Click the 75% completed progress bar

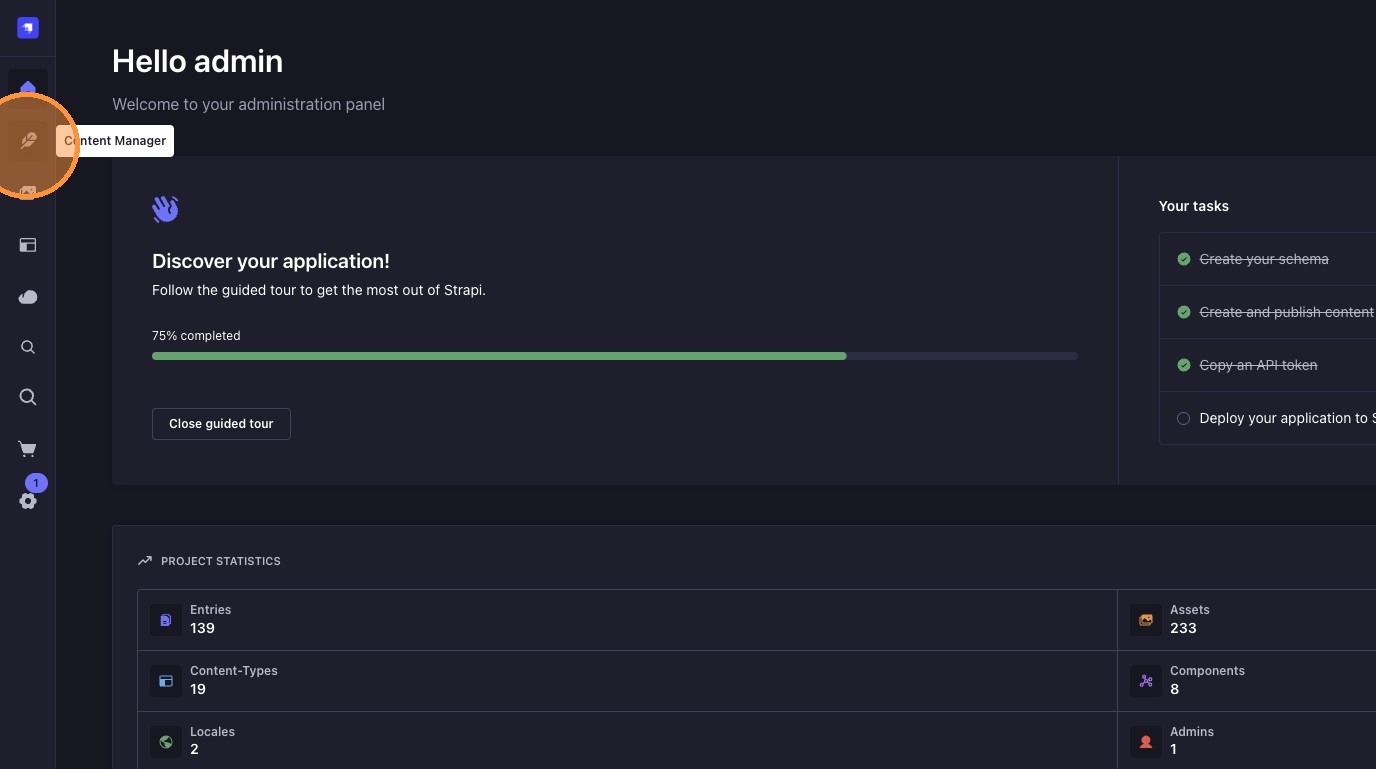(x=615, y=356)
